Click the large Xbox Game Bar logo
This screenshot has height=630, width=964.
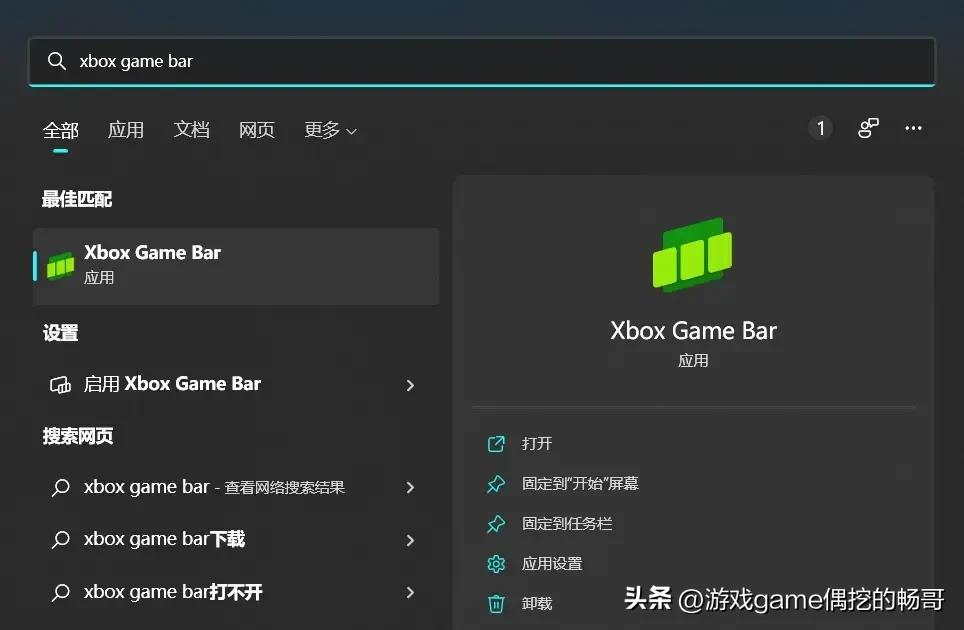[x=692, y=254]
